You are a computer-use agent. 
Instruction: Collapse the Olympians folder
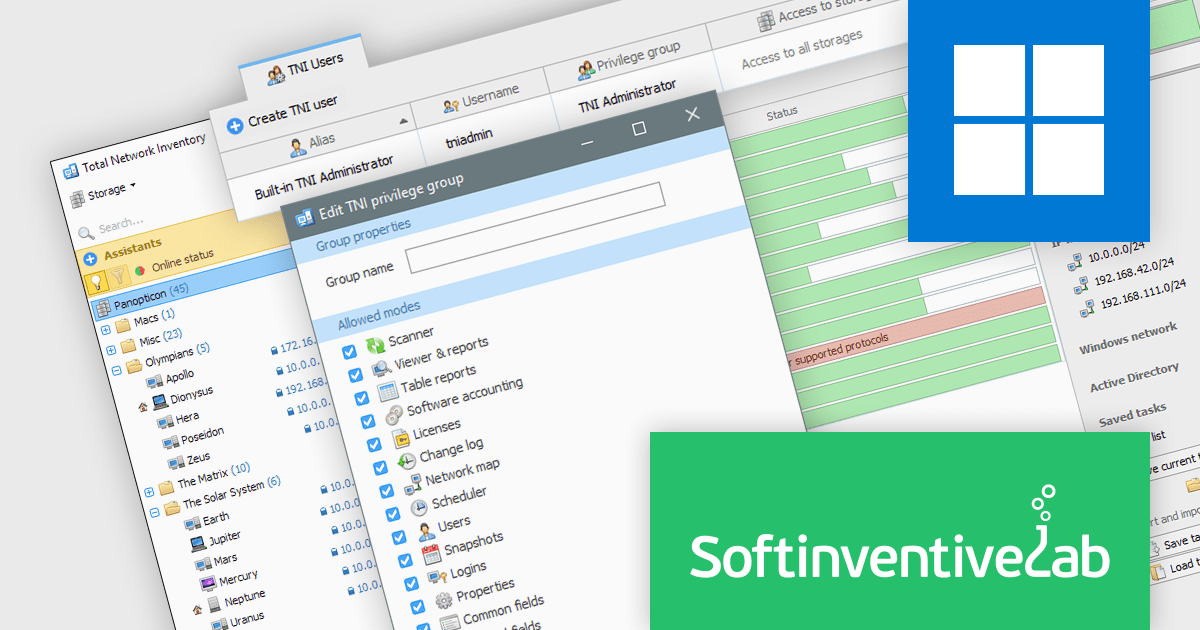116,368
